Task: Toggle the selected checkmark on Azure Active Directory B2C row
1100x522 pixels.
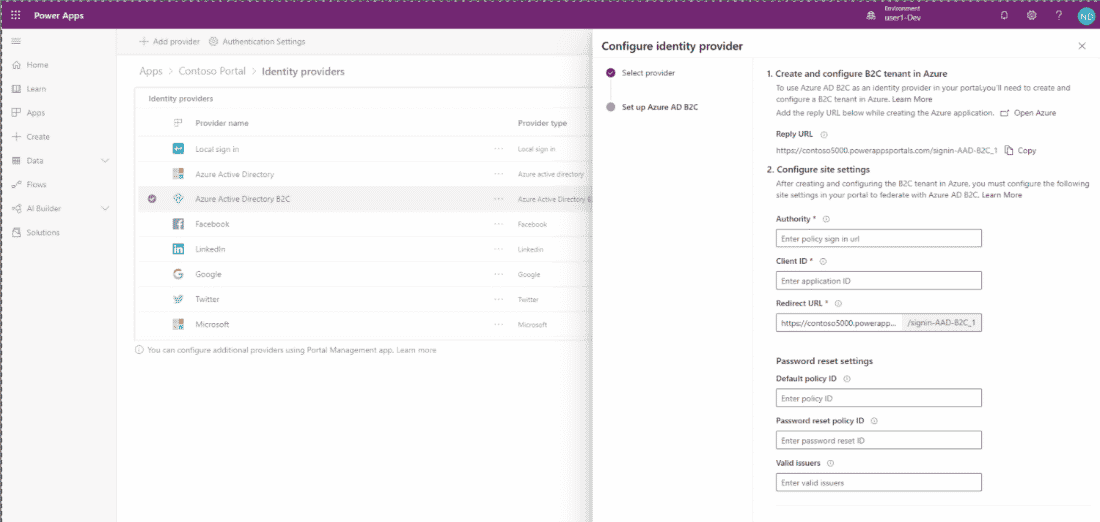Action: coord(152,199)
